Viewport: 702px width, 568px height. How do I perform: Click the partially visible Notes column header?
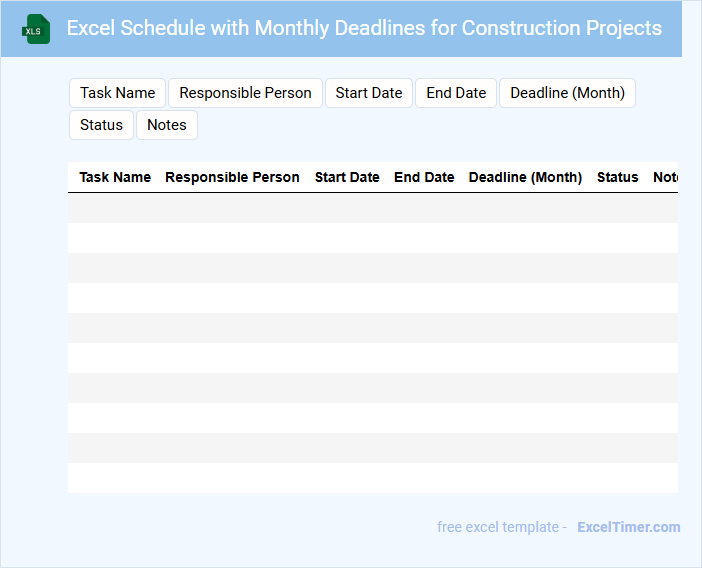click(x=665, y=177)
